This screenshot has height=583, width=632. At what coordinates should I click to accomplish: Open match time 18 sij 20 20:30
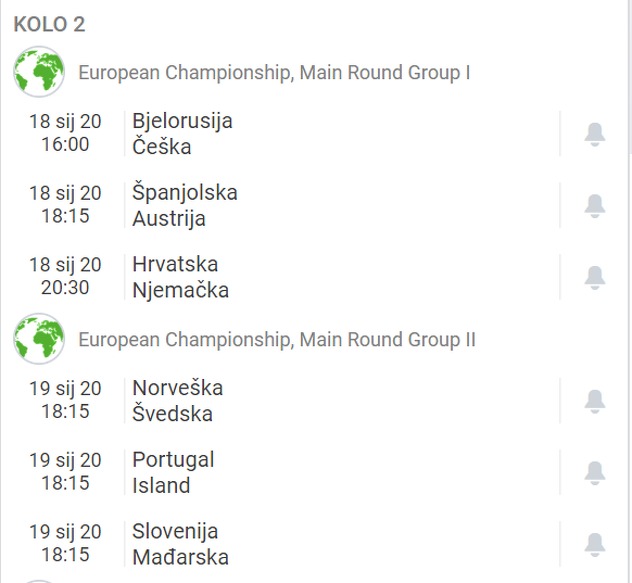point(65,276)
